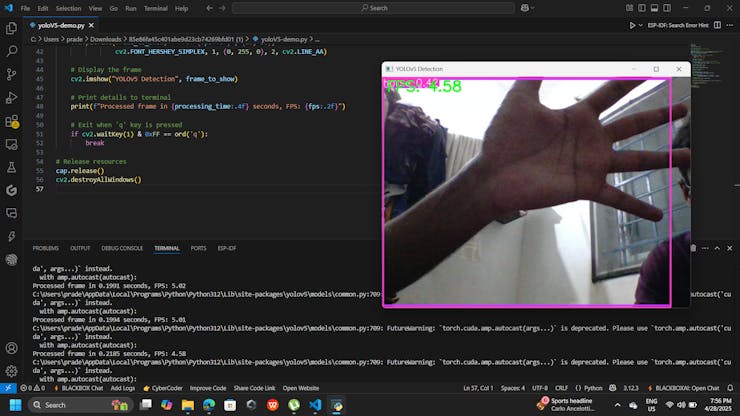740x416 pixels.
Task: Open the Accounts menu icon
Action: 11,348
